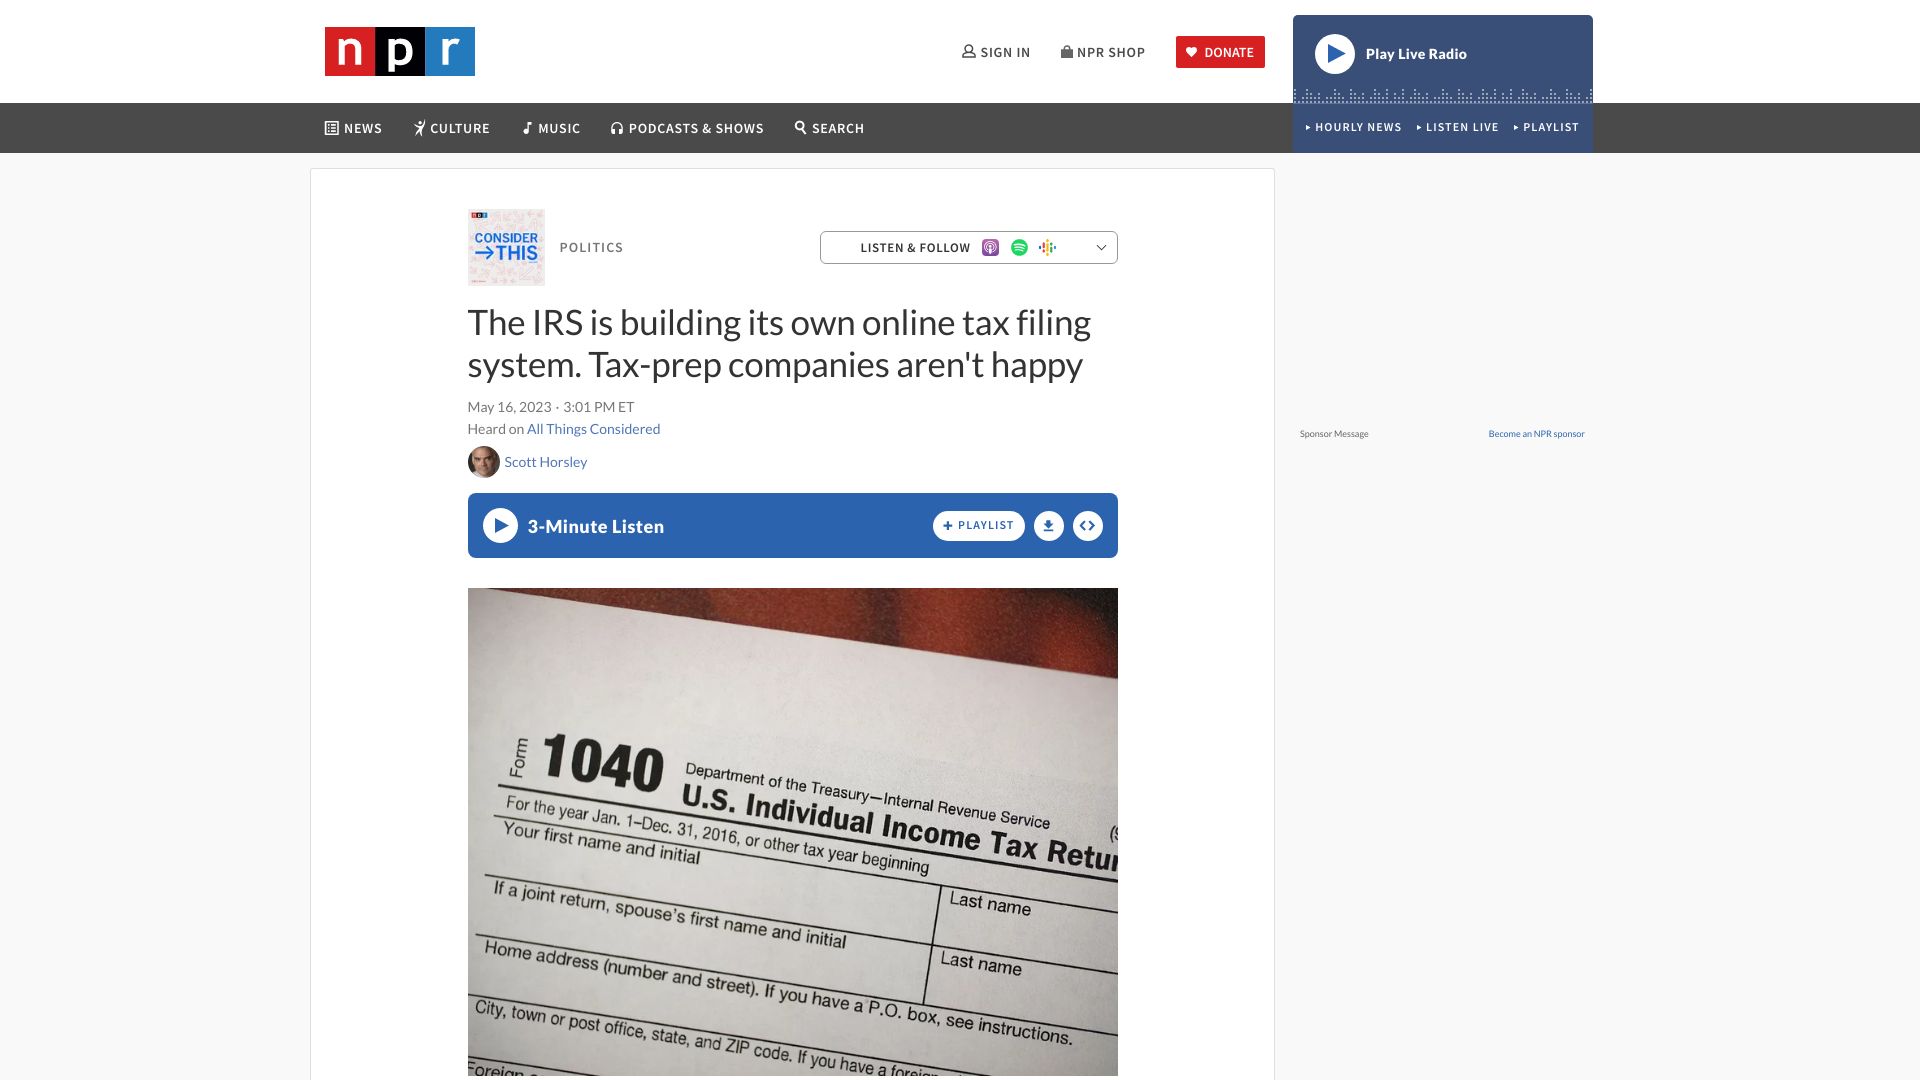
Task: Click the date May 16, 2023 text
Action: pyautogui.click(x=509, y=407)
